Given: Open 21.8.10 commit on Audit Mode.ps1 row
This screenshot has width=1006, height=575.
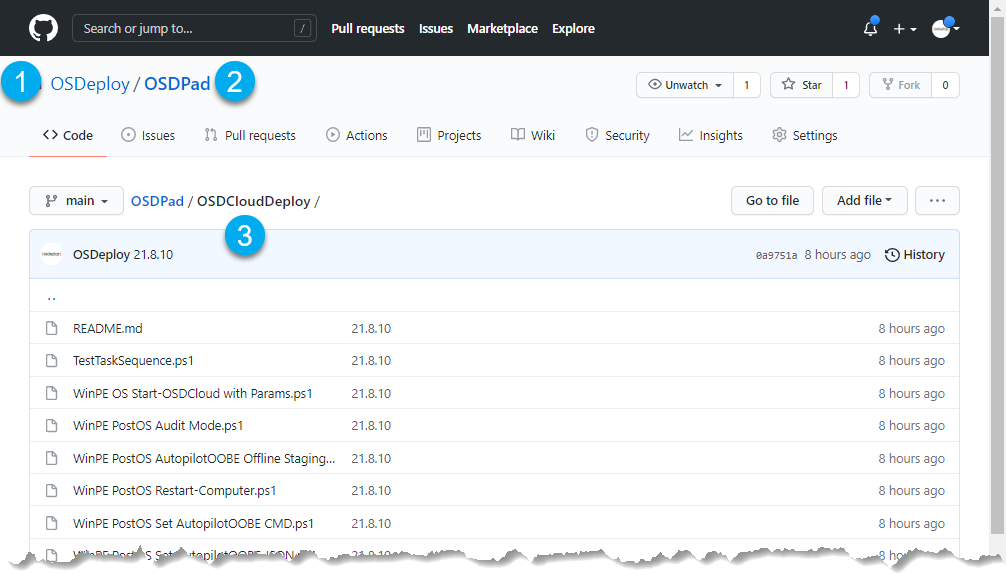Looking at the screenshot, I should pyautogui.click(x=371, y=425).
